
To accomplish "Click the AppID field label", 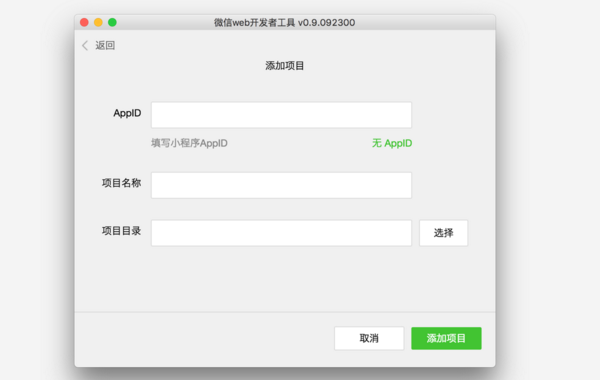I will 127,113.
